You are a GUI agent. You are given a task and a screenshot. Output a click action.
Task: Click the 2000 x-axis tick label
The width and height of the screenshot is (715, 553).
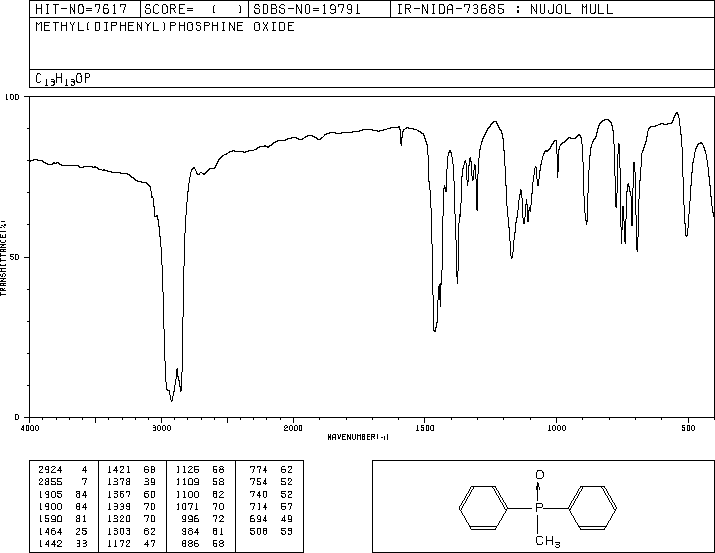[x=293, y=428]
